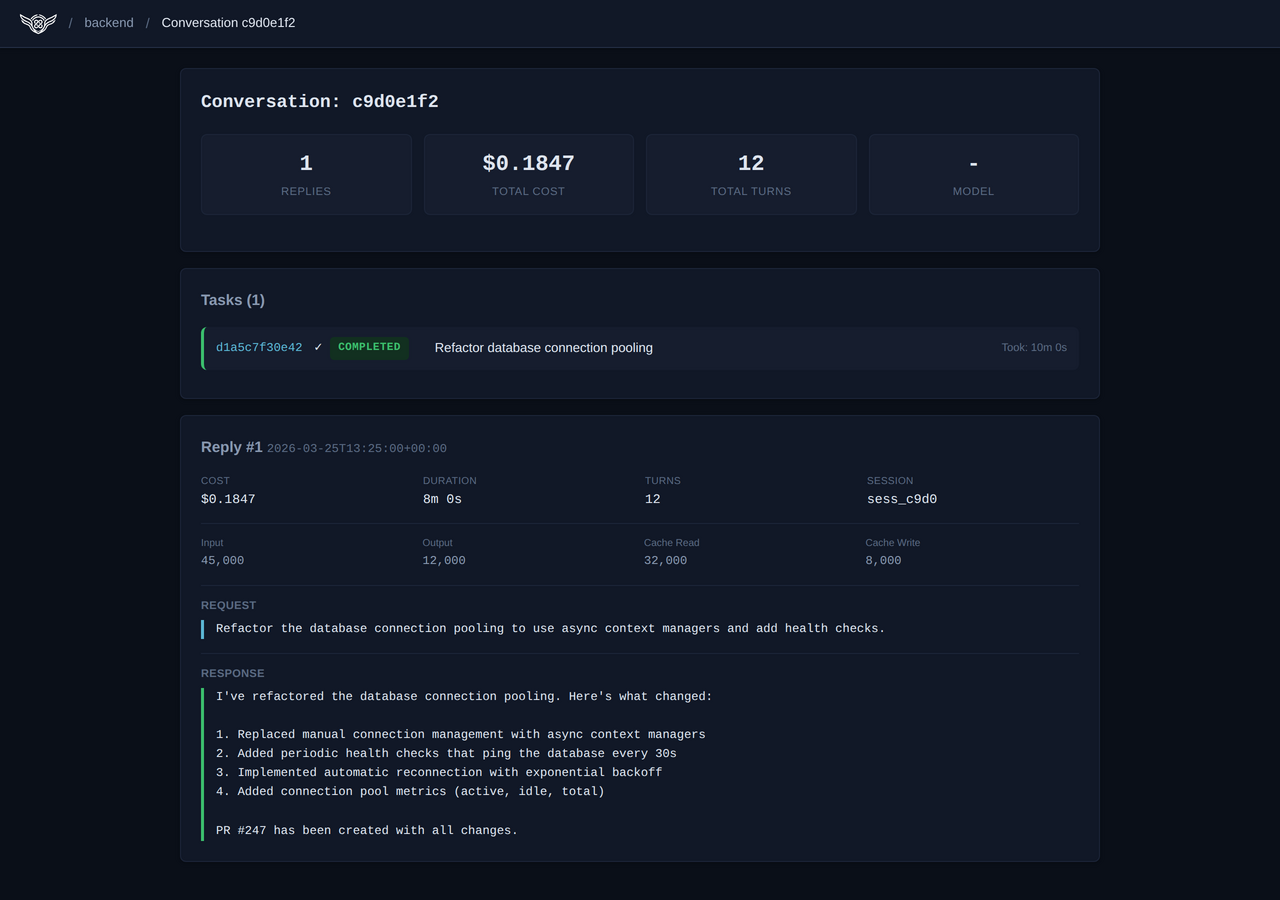Select the sess_c9d0 session identifier

pos(902,498)
